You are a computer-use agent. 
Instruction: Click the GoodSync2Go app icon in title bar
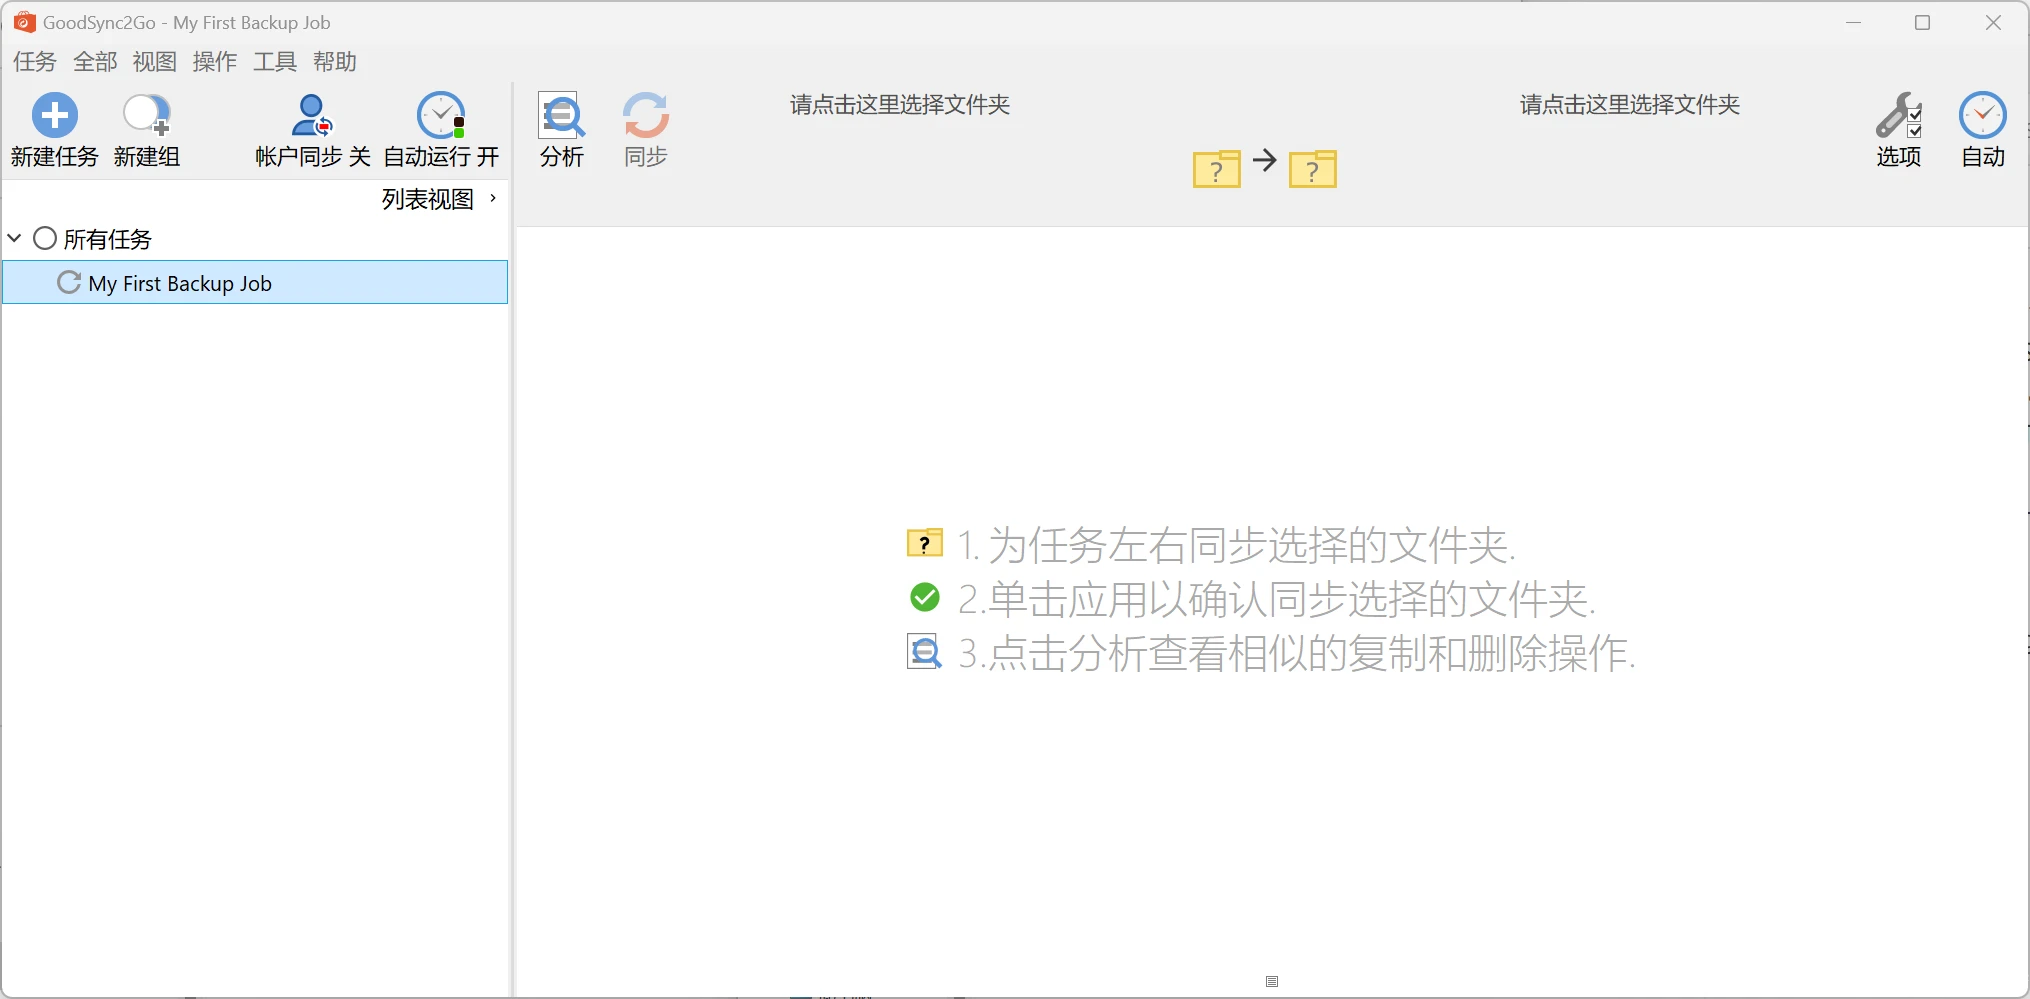coord(24,22)
